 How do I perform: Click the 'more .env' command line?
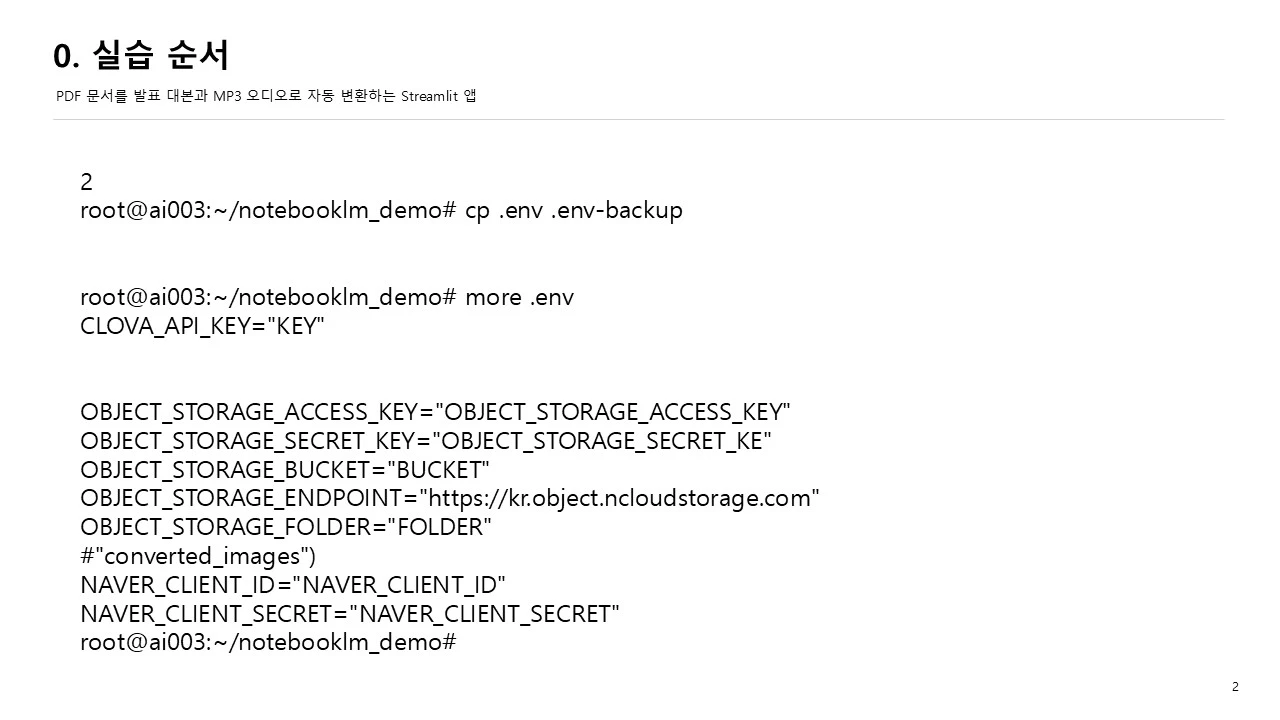click(327, 297)
